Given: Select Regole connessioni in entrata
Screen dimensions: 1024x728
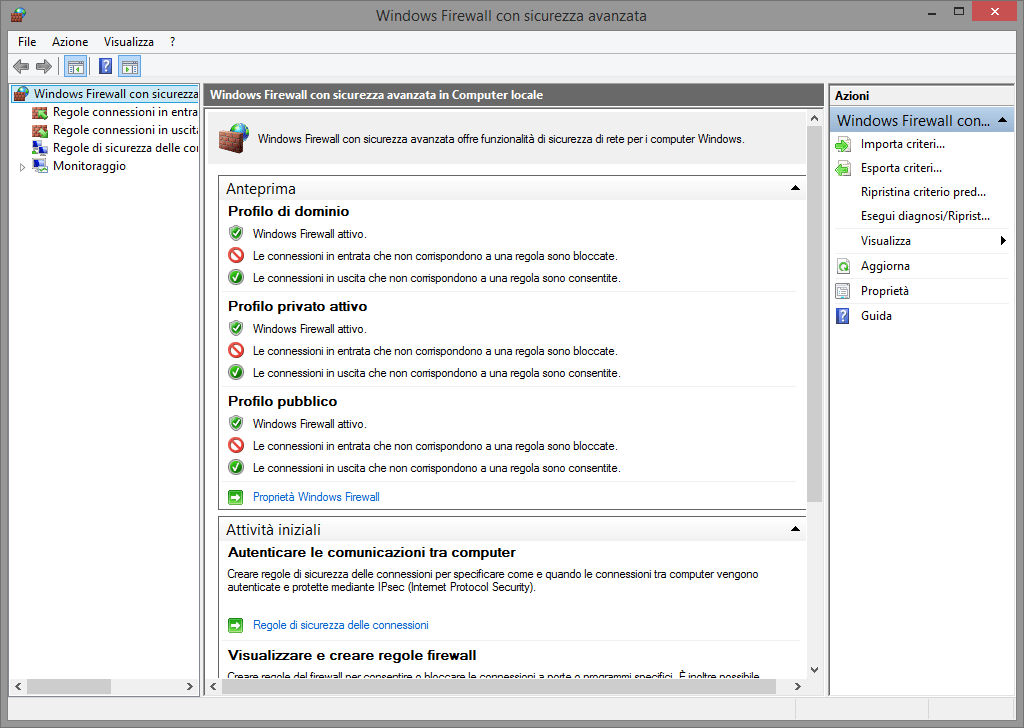Looking at the screenshot, I should click(x=124, y=112).
